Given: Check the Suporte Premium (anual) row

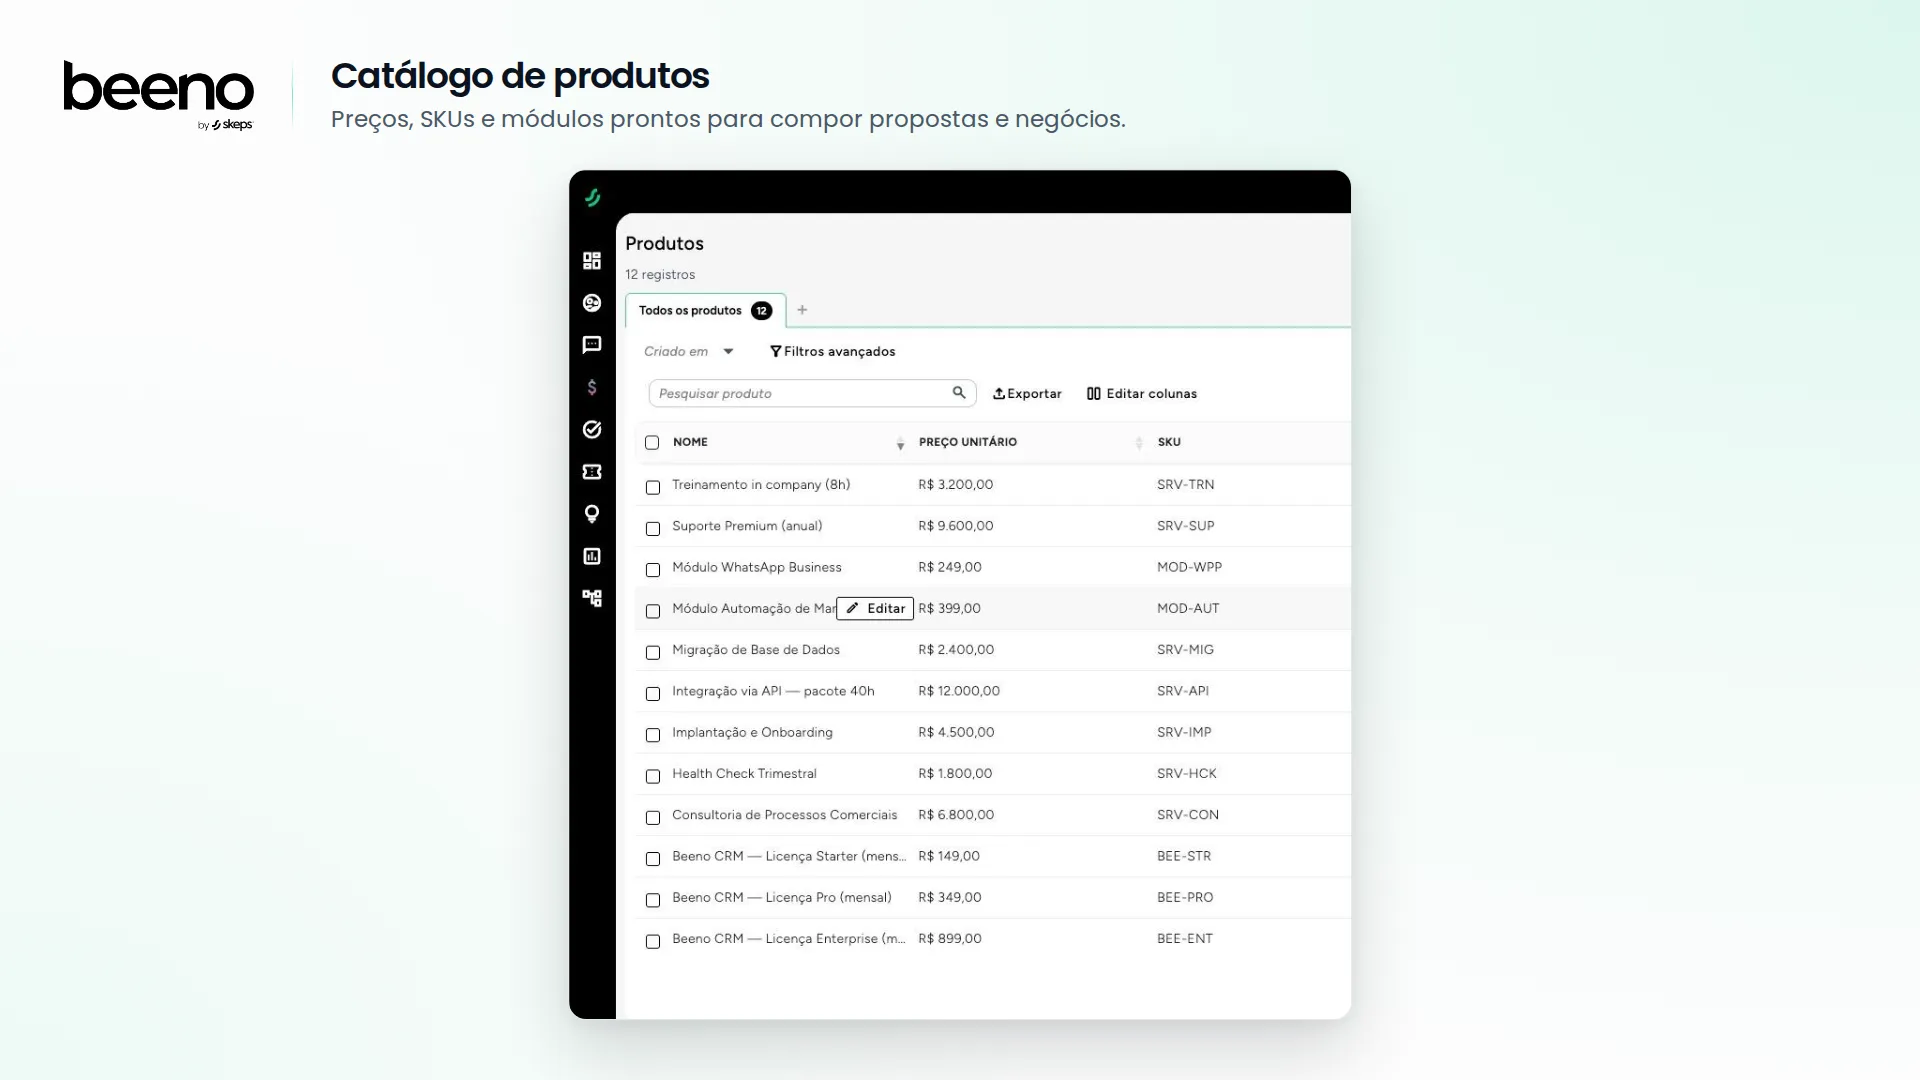Looking at the screenshot, I should (x=653, y=528).
